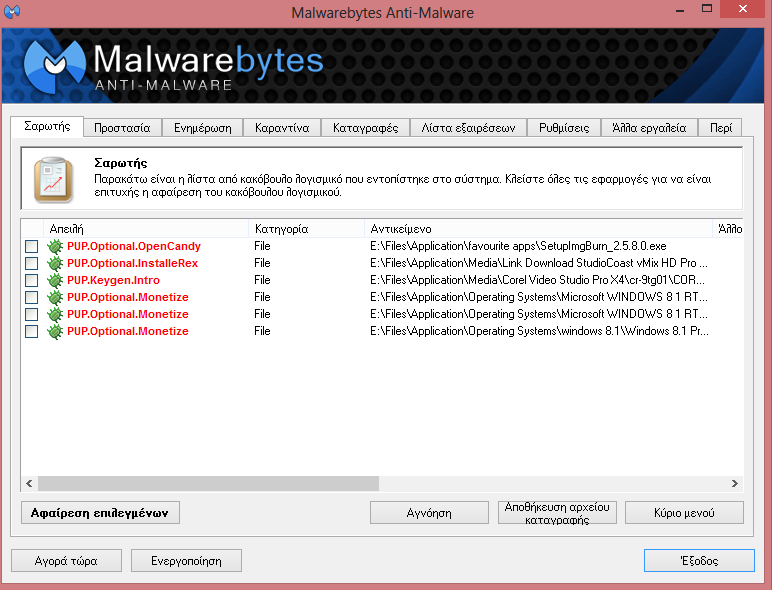Click the bug icon beside PUP.Optional.InstalleRex
Screen dimensions: 772x590
[x=55, y=263]
